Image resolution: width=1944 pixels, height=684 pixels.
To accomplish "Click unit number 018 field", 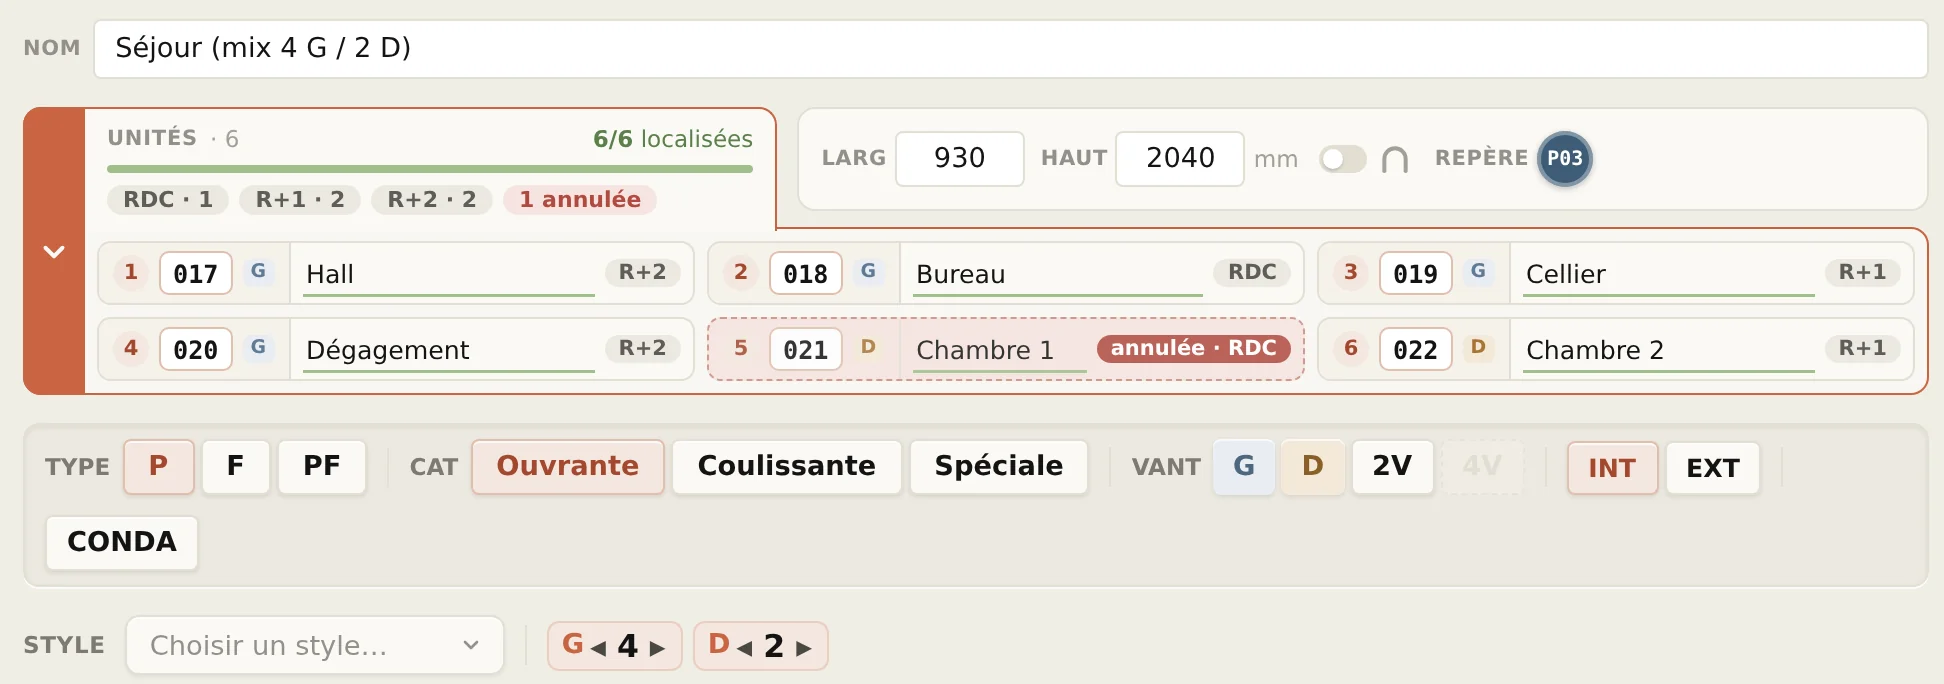I will coord(806,274).
